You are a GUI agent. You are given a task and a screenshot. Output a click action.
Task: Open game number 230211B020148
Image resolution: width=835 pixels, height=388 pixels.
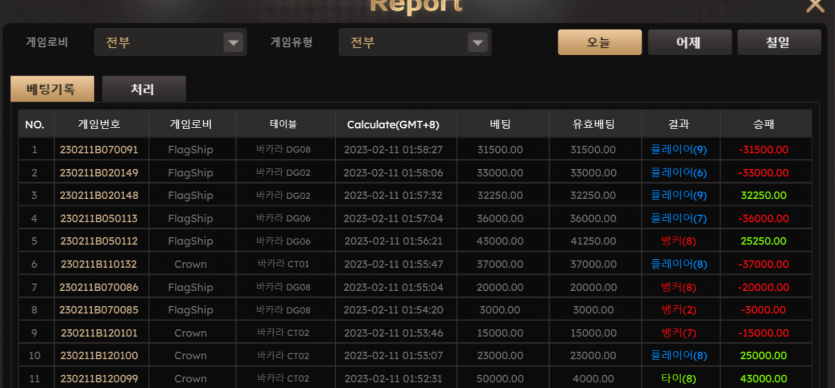tap(99, 196)
